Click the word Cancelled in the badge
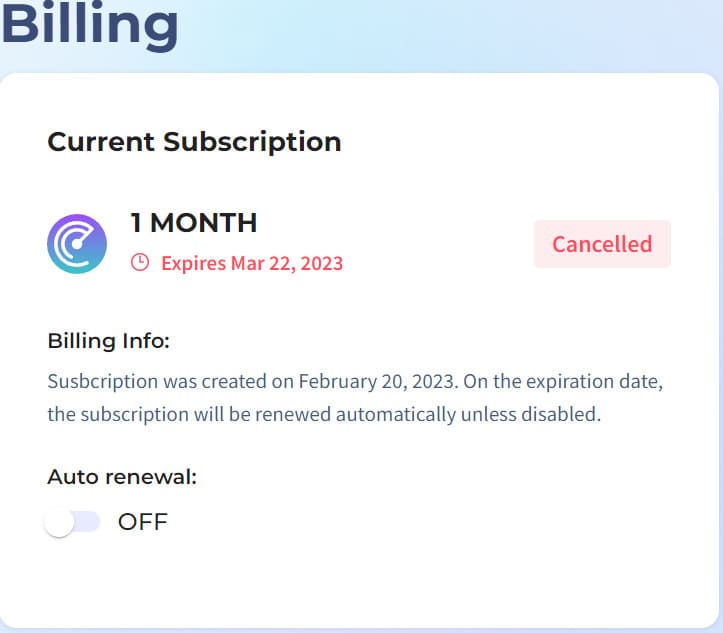The height and width of the screenshot is (633, 723). coord(602,244)
